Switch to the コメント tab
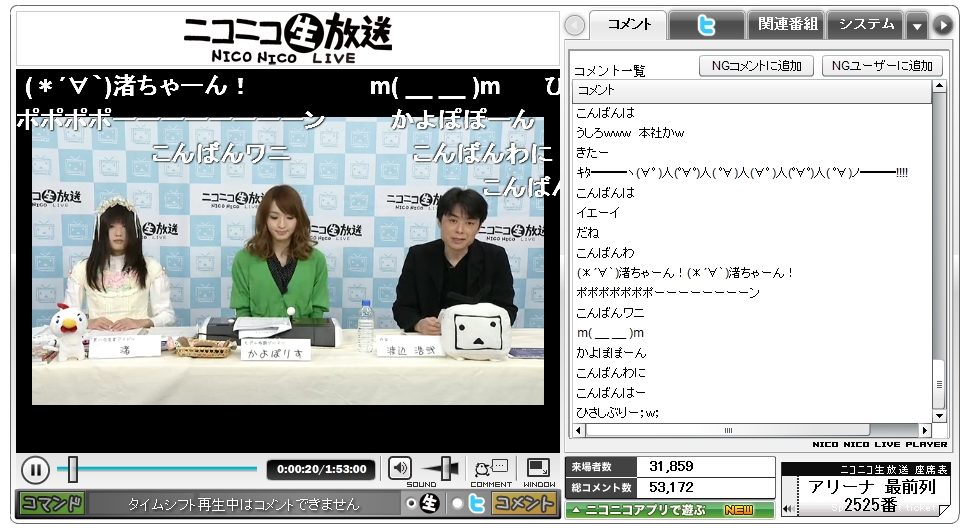 [629, 25]
